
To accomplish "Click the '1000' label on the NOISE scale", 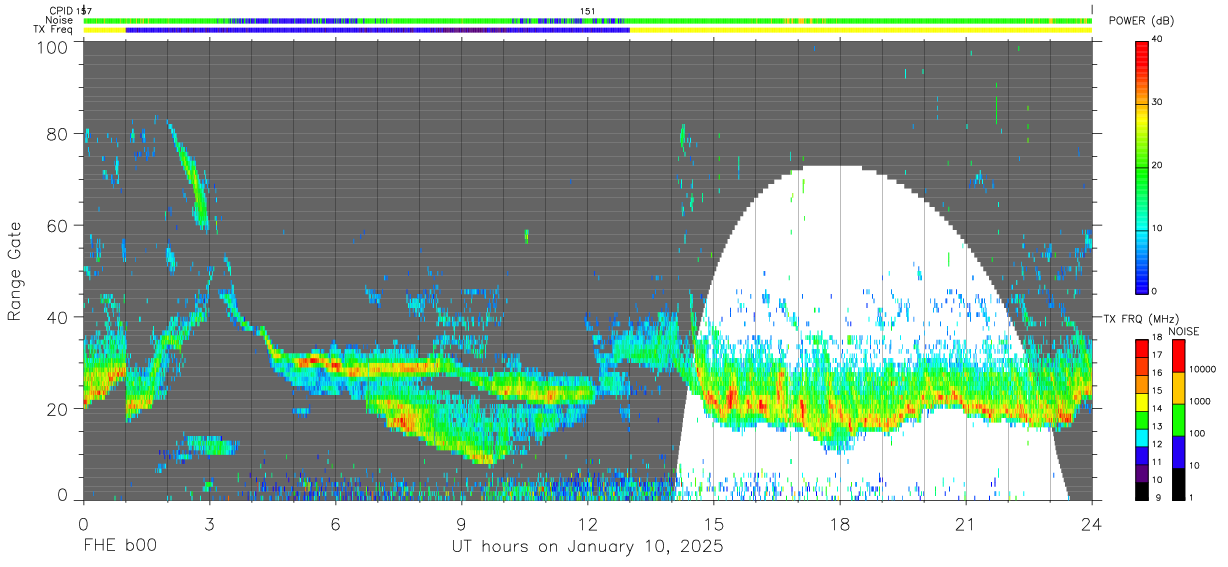I will pyautogui.click(x=1200, y=401).
